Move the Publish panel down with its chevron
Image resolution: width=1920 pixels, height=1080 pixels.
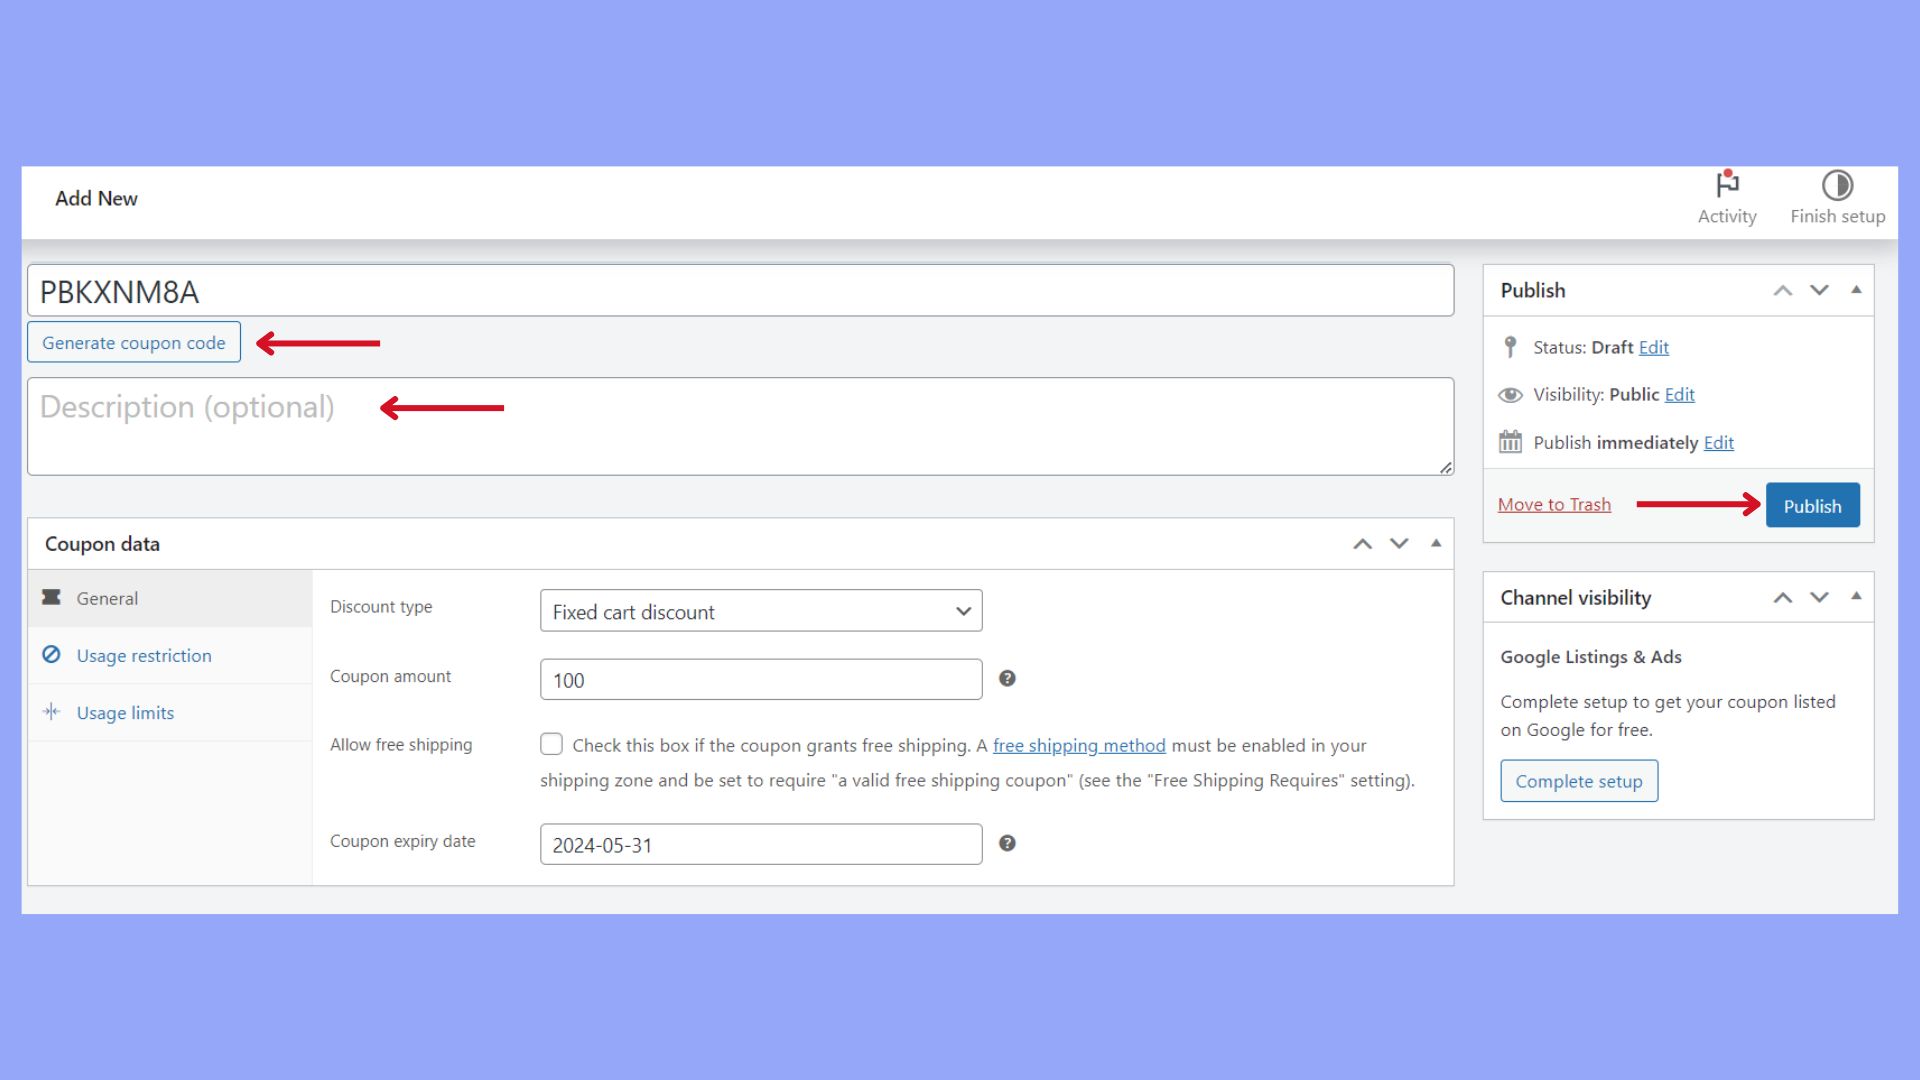click(1819, 290)
